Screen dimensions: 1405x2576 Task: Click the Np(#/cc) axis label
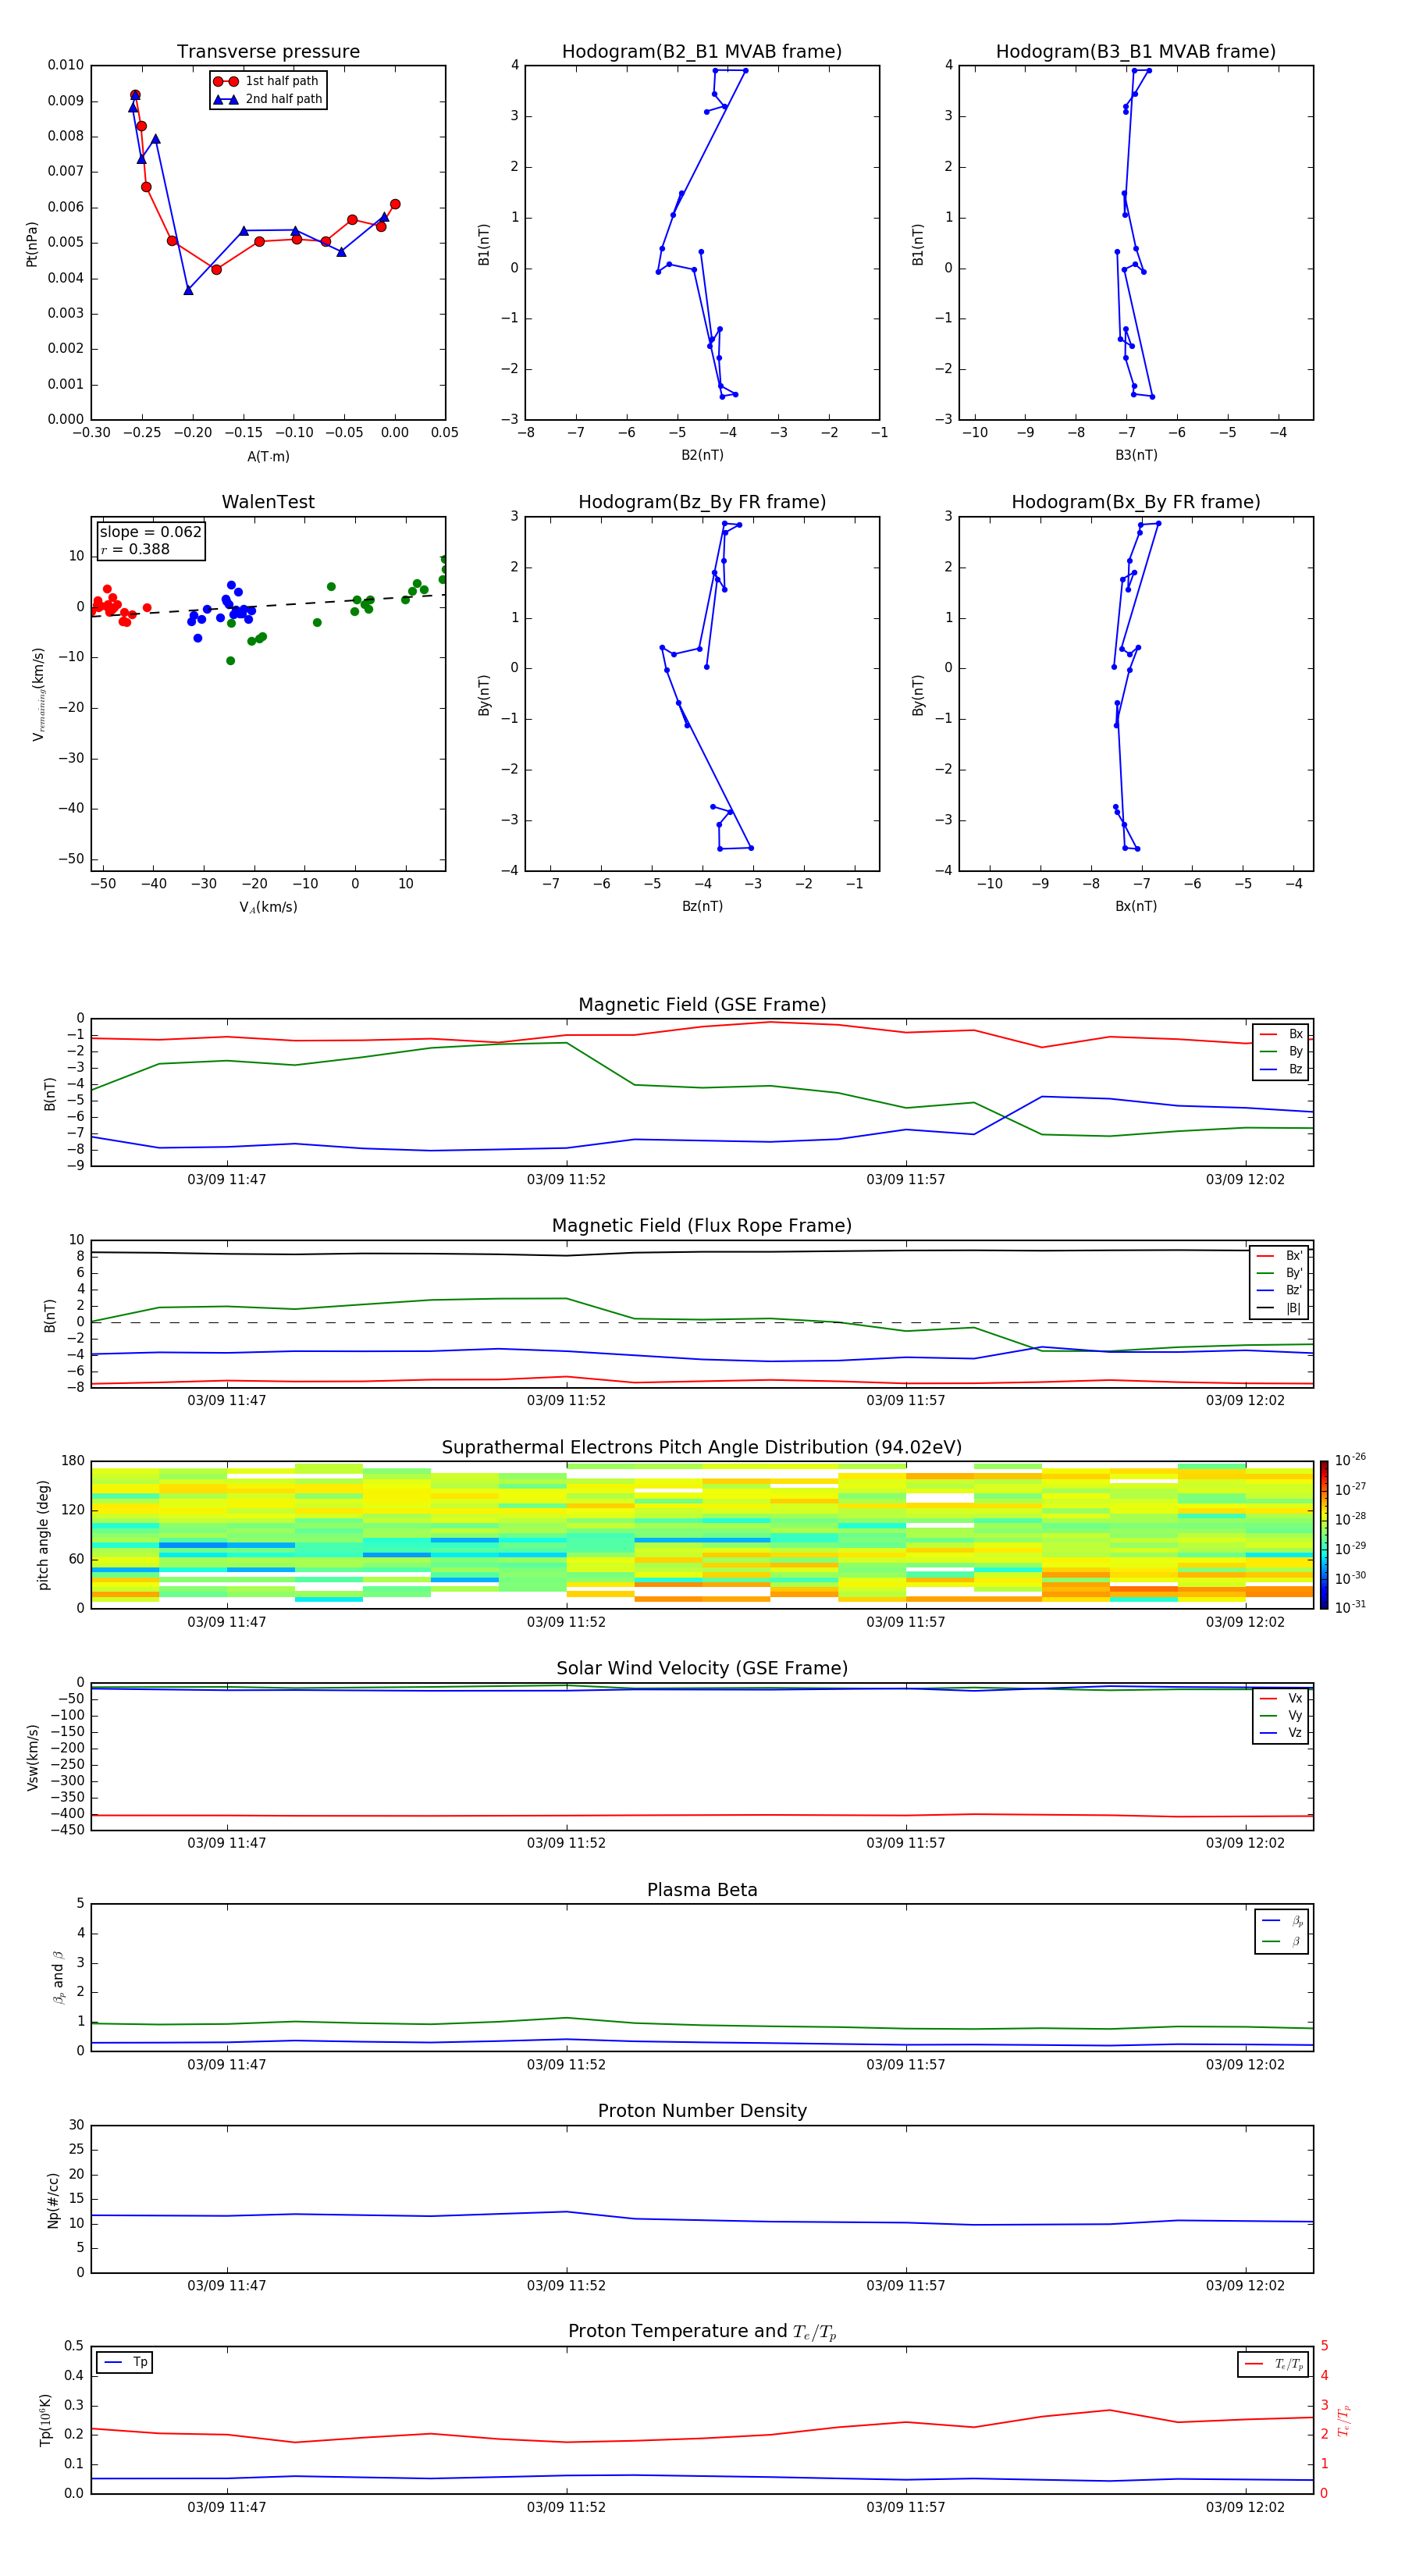point(53,2200)
